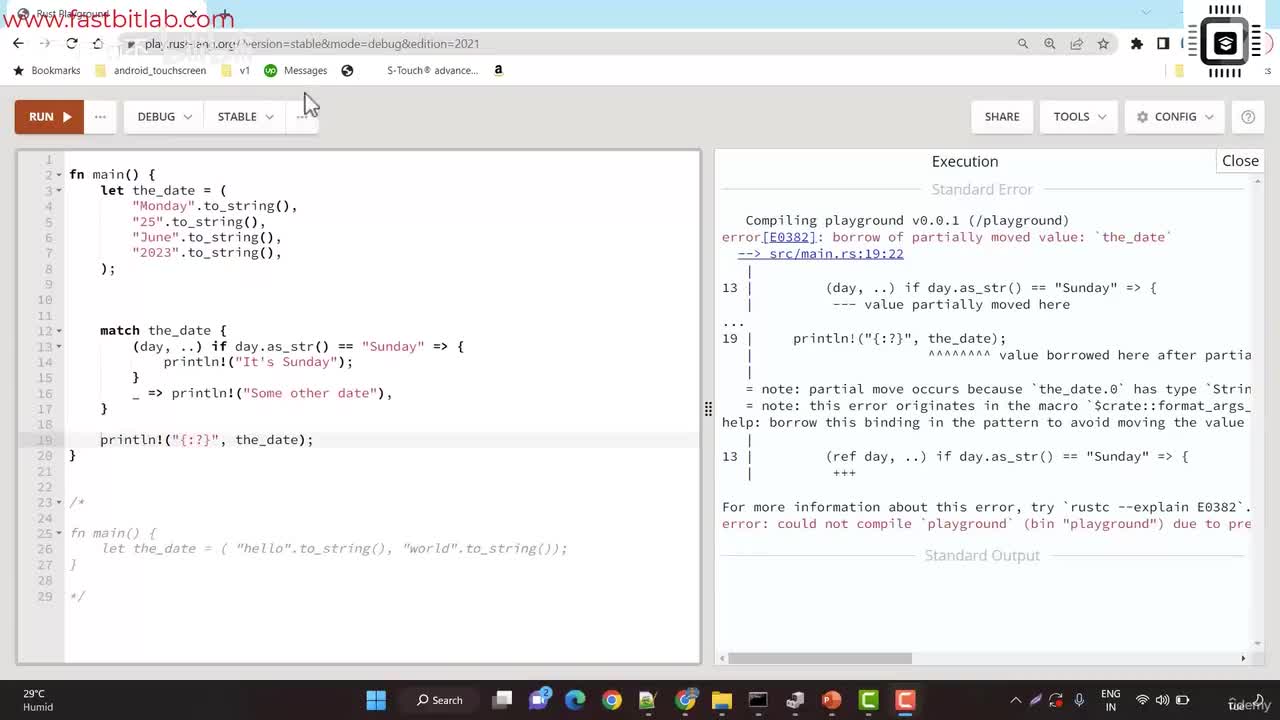Screen dimensions: 1280x720
Task: Open the Messages bookmark
Action: pos(296,70)
